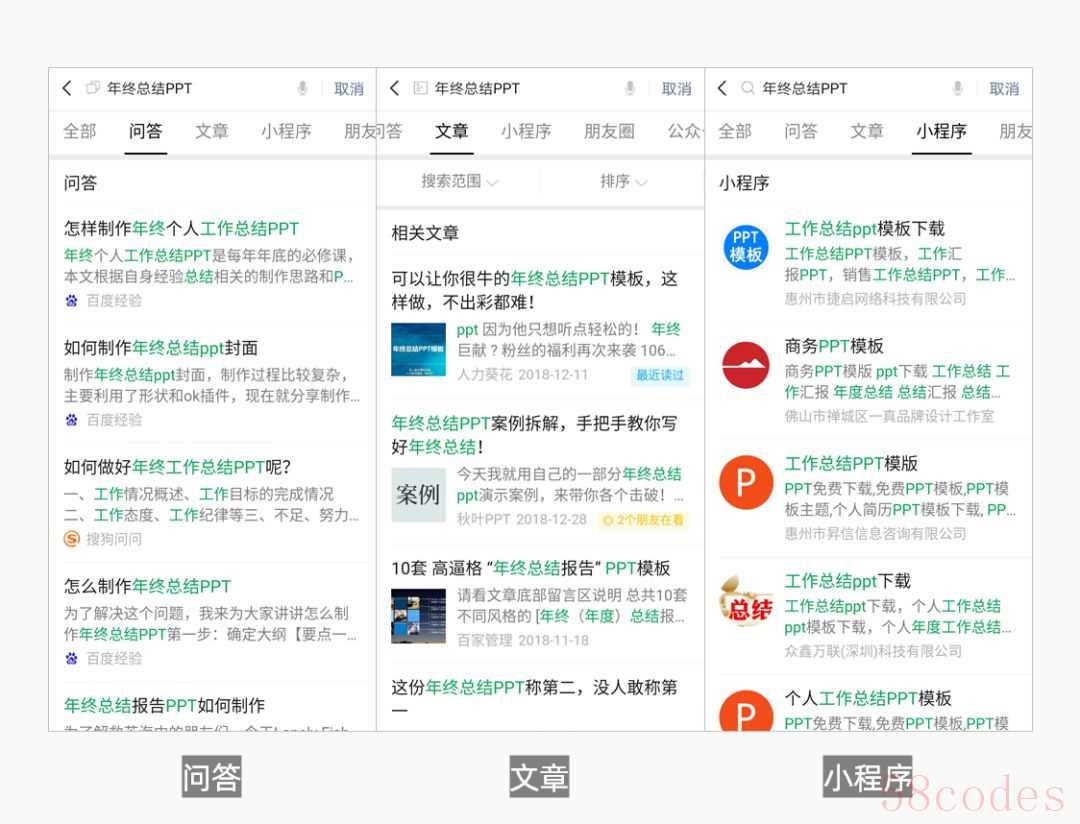This screenshot has width=1080, height=824.
Task: Open the 总结 icon for 工作总结ppt下载
Action: (x=746, y=601)
